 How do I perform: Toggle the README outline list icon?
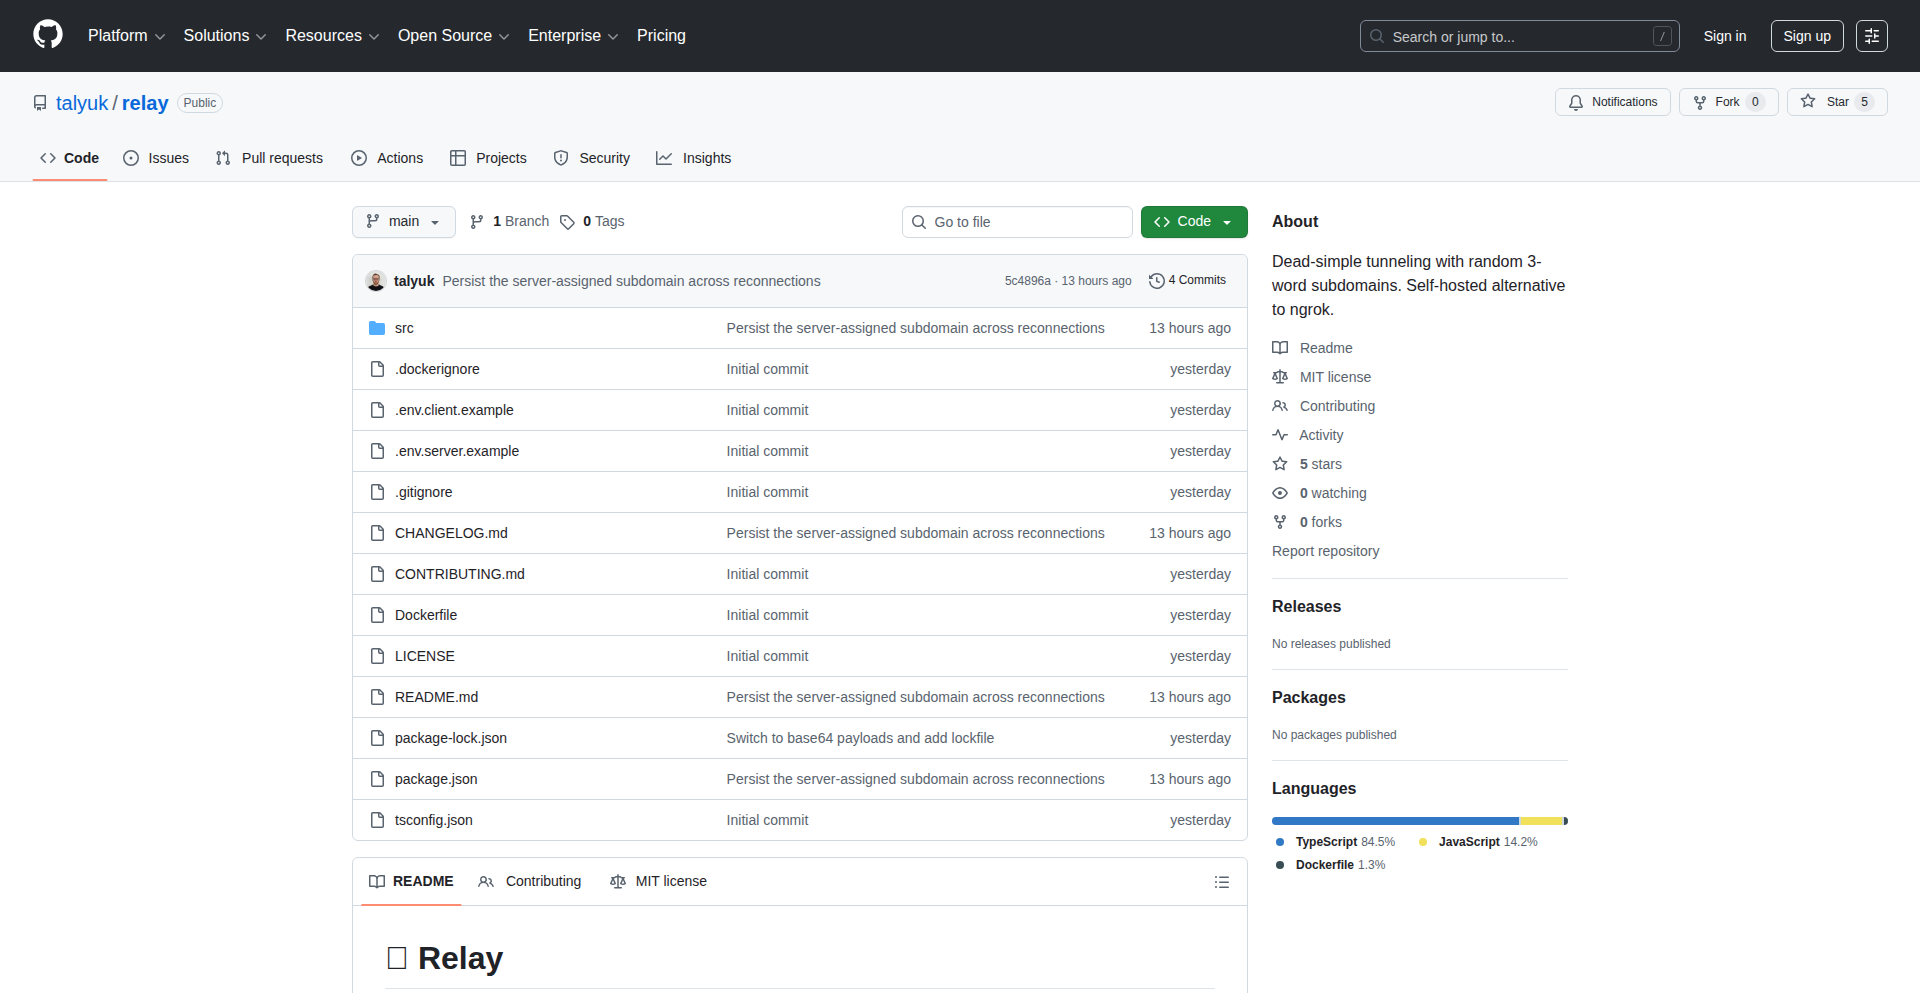[x=1221, y=882]
